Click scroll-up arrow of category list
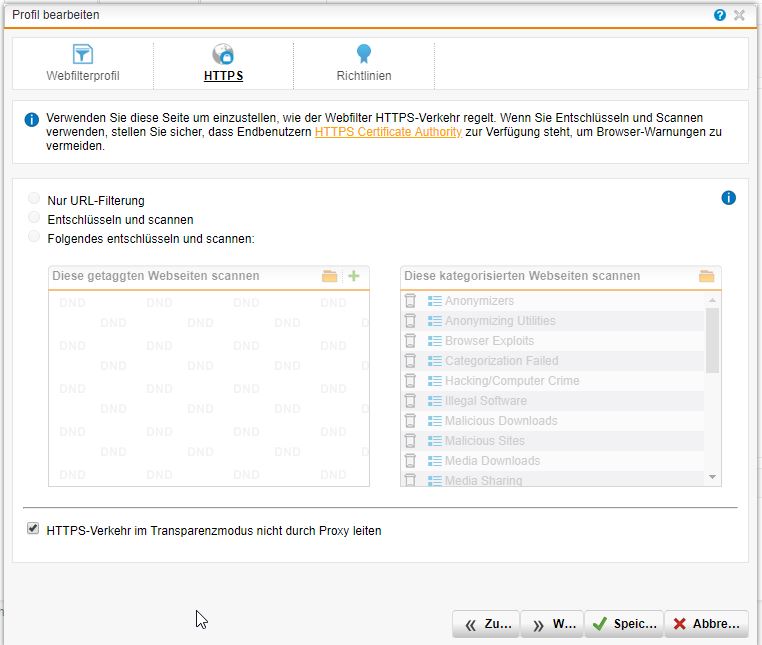The width and height of the screenshot is (762, 645). (x=712, y=300)
